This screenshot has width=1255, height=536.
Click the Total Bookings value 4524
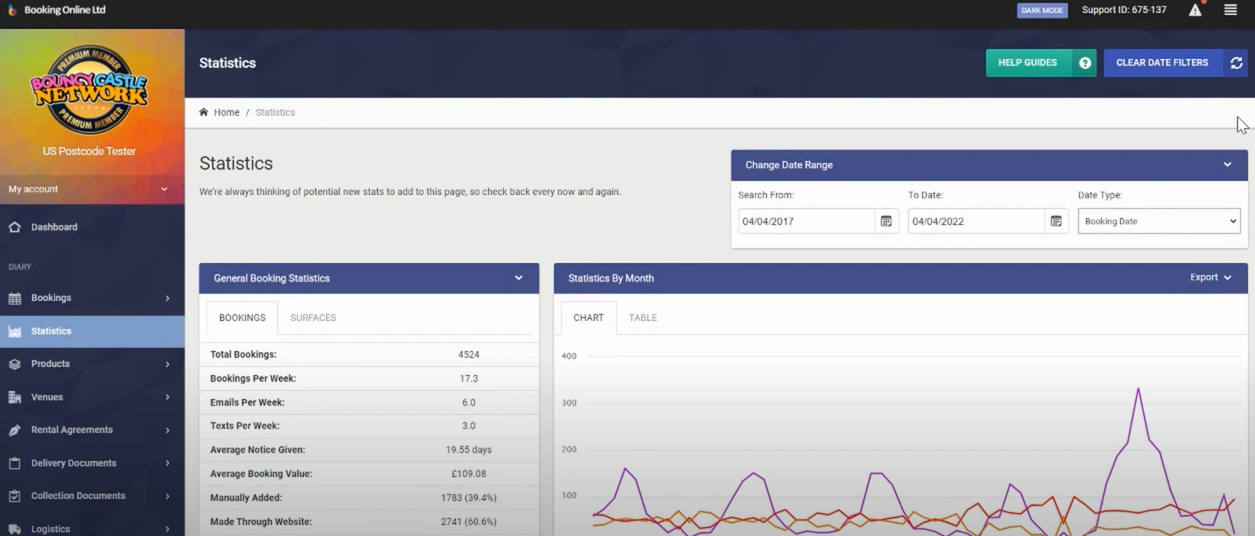[468, 355]
